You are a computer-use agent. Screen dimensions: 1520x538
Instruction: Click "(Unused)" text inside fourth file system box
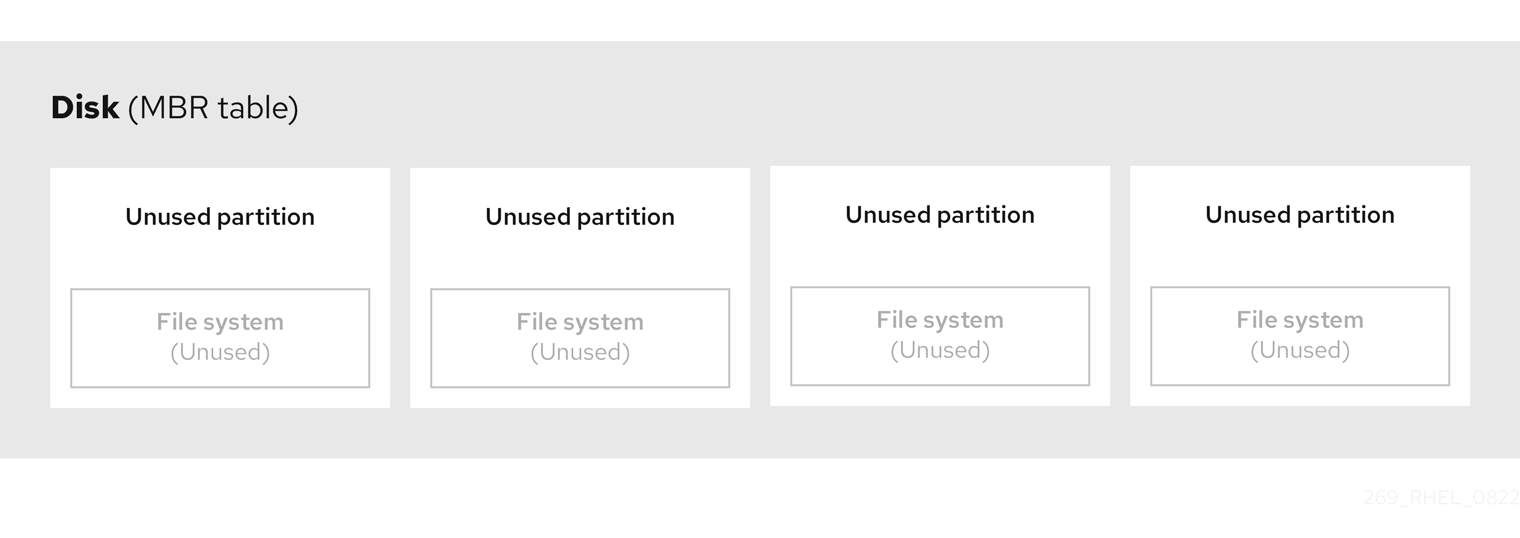[1300, 350]
